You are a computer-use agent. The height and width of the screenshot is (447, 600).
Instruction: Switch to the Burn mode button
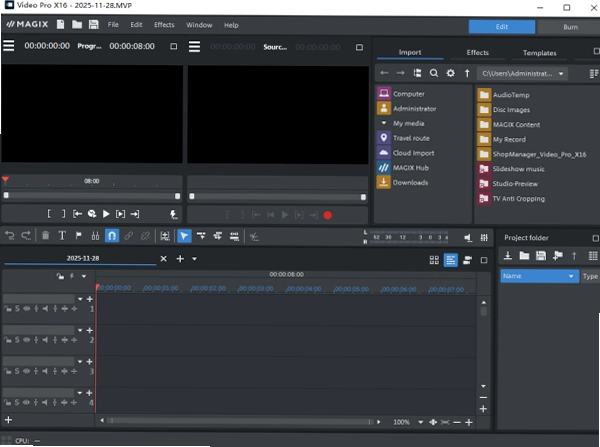pos(570,27)
